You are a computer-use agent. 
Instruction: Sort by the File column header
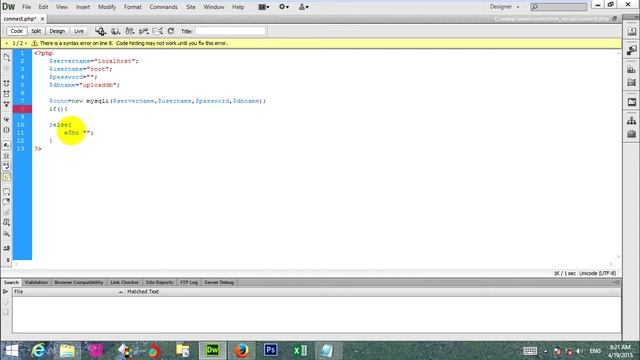coord(69,291)
